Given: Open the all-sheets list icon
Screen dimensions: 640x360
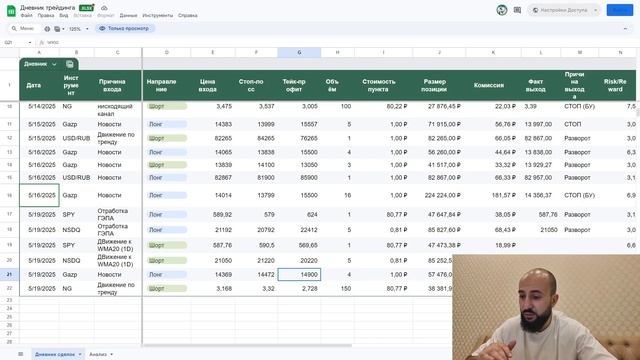Looking at the screenshot, I should point(20,354).
